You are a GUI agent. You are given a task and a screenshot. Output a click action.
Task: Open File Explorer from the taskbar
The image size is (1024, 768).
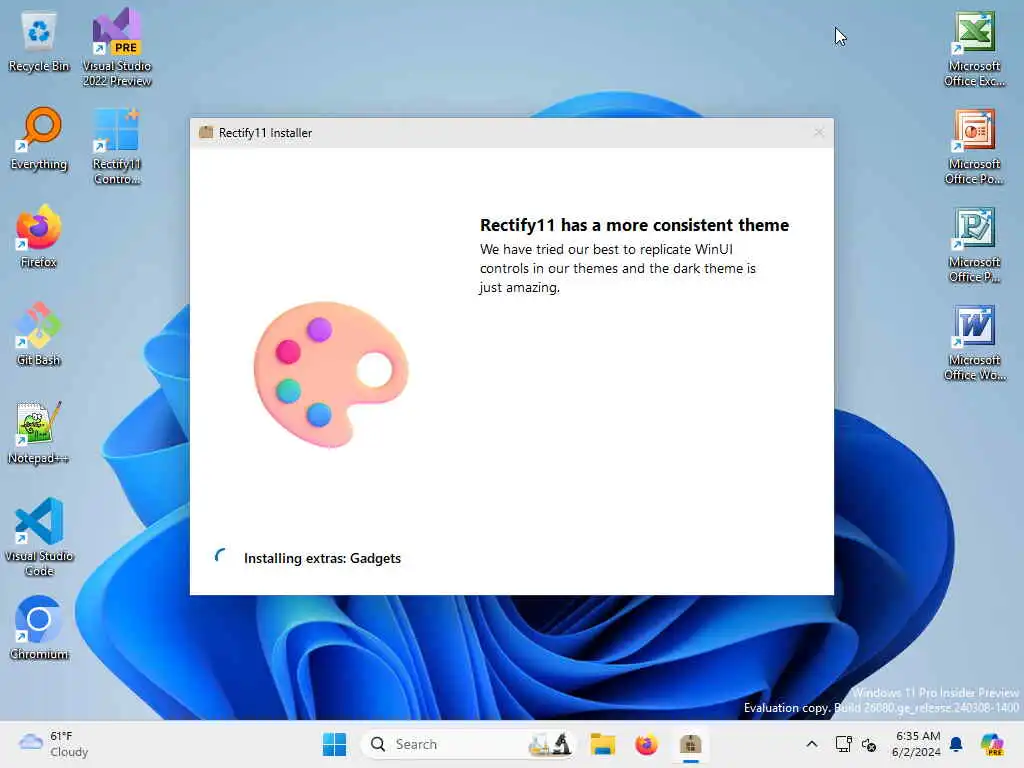point(602,744)
